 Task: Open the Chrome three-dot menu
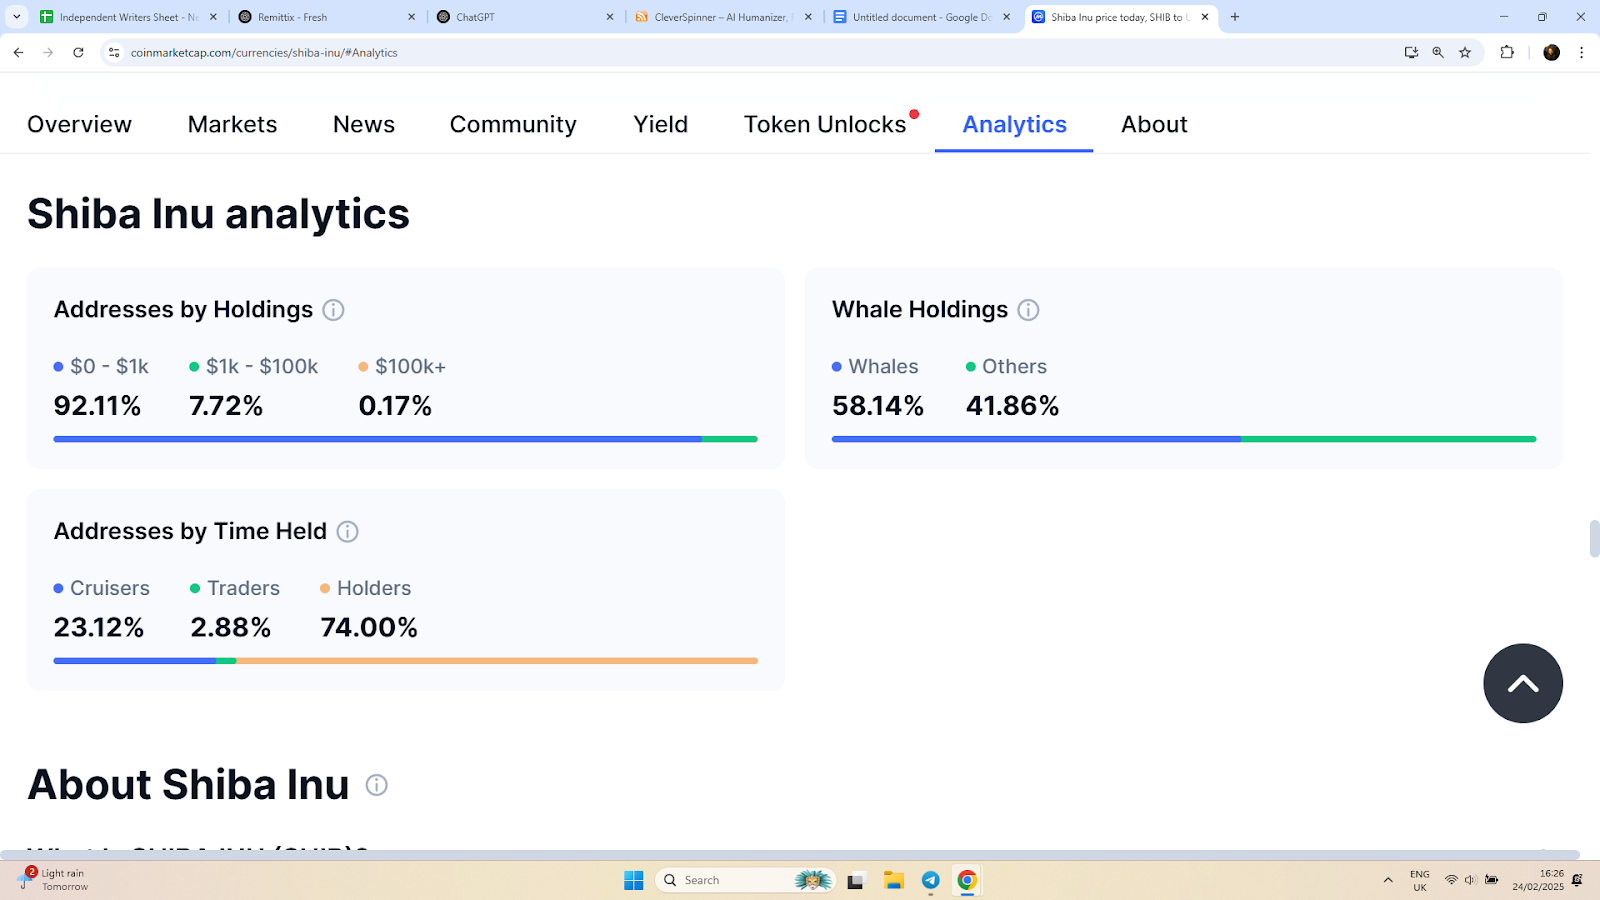tap(1581, 52)
